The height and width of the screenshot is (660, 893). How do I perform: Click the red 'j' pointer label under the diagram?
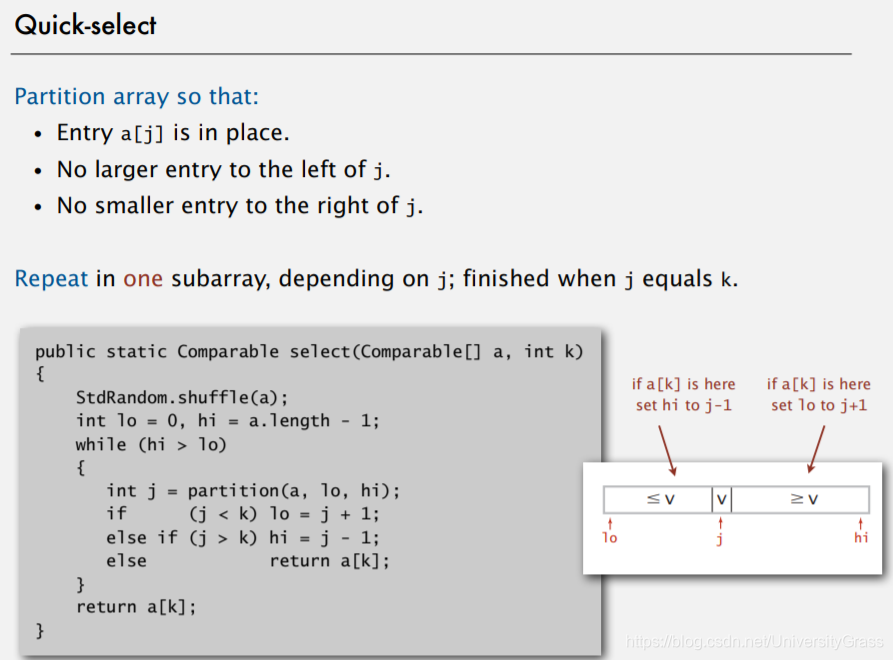tap(720, 538)
